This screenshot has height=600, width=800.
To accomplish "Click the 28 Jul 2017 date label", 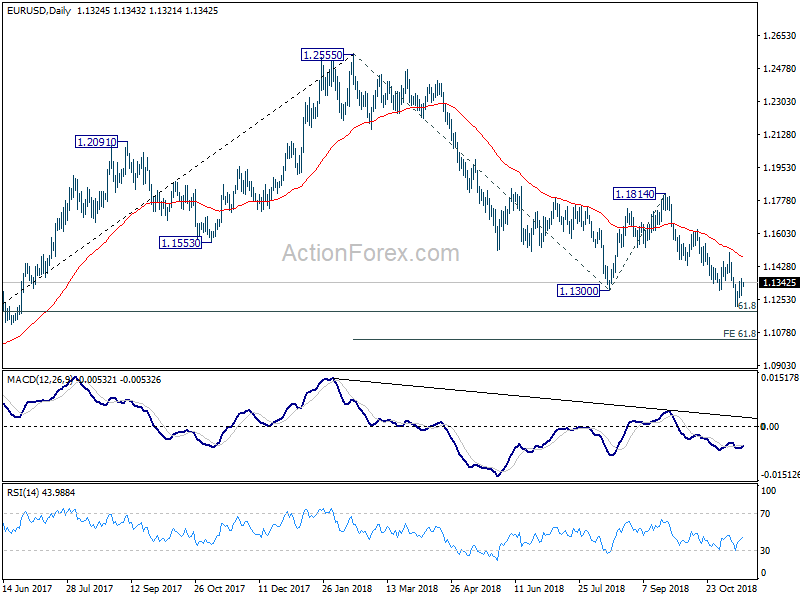I will tap(90, 589).
